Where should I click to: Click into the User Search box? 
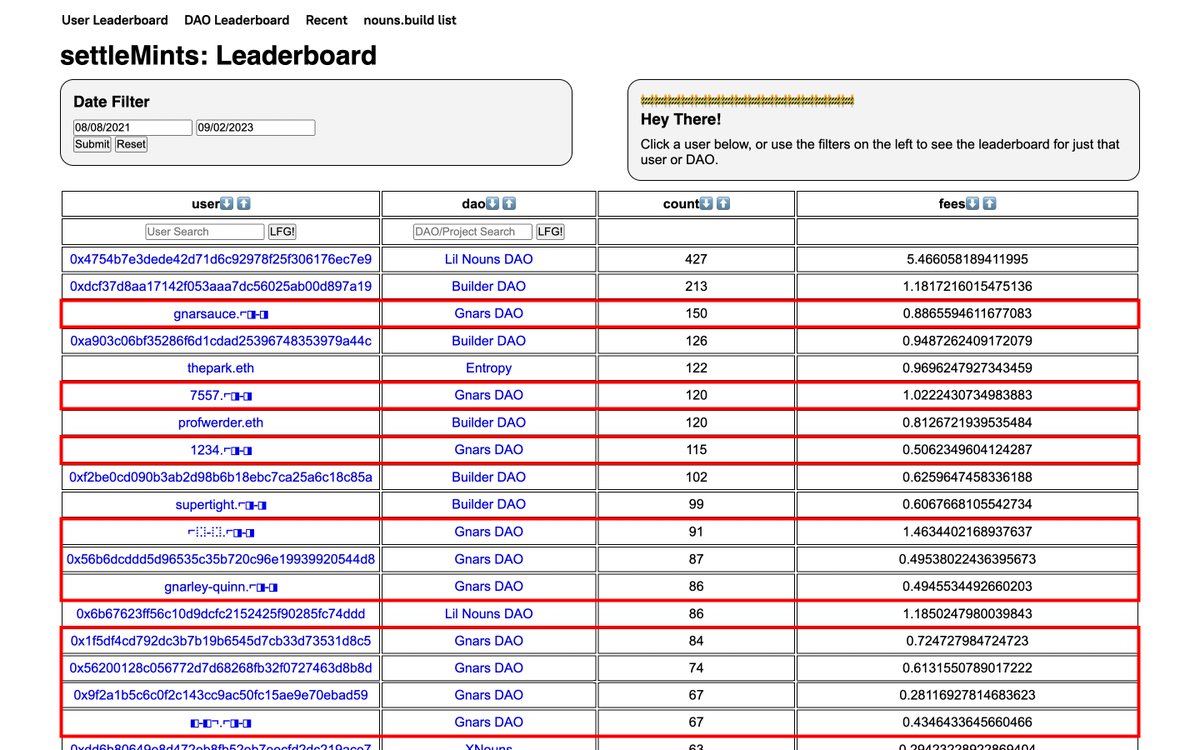(205, 231)
